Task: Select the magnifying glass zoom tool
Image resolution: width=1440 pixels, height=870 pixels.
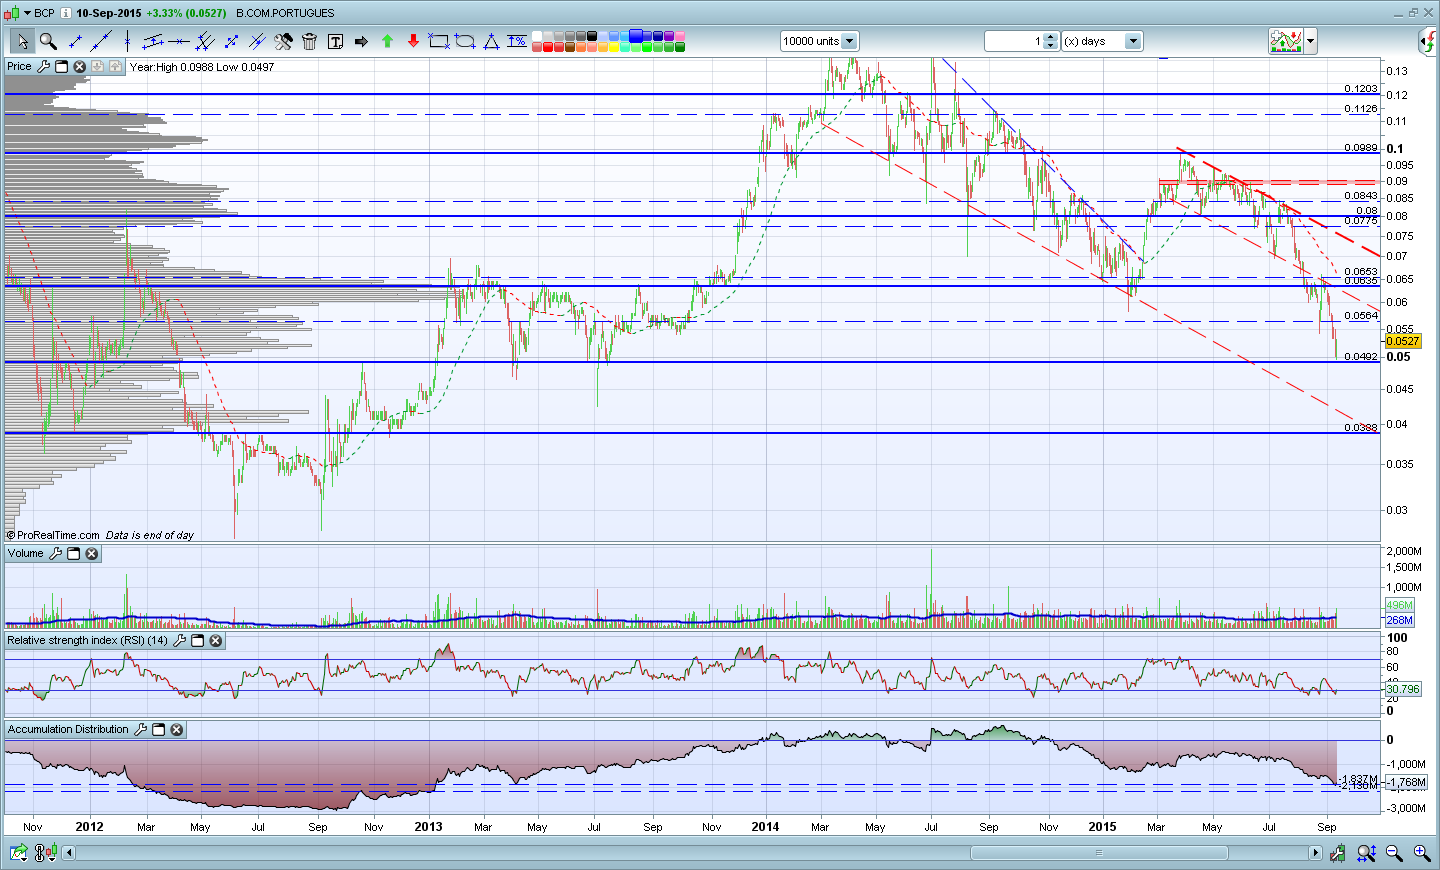Action: [x=47, y=41]
